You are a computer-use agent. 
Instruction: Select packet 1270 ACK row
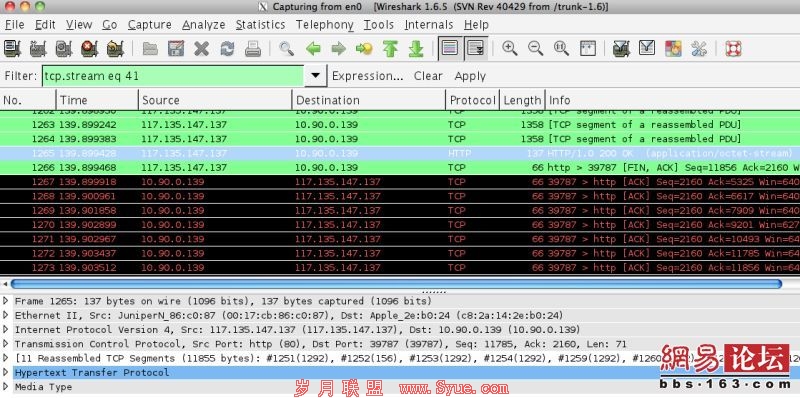[x=400, y=225]
